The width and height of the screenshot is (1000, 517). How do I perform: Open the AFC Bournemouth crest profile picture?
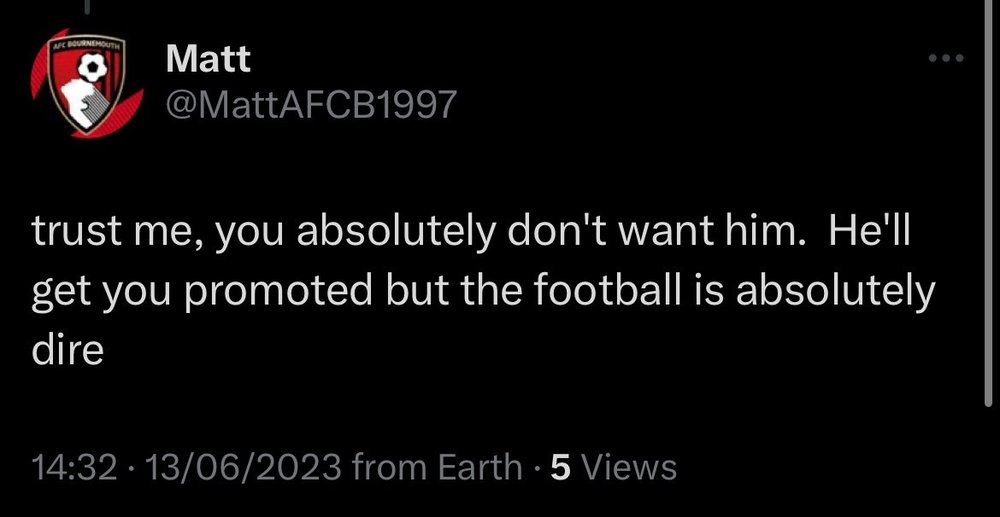(87, 83)
